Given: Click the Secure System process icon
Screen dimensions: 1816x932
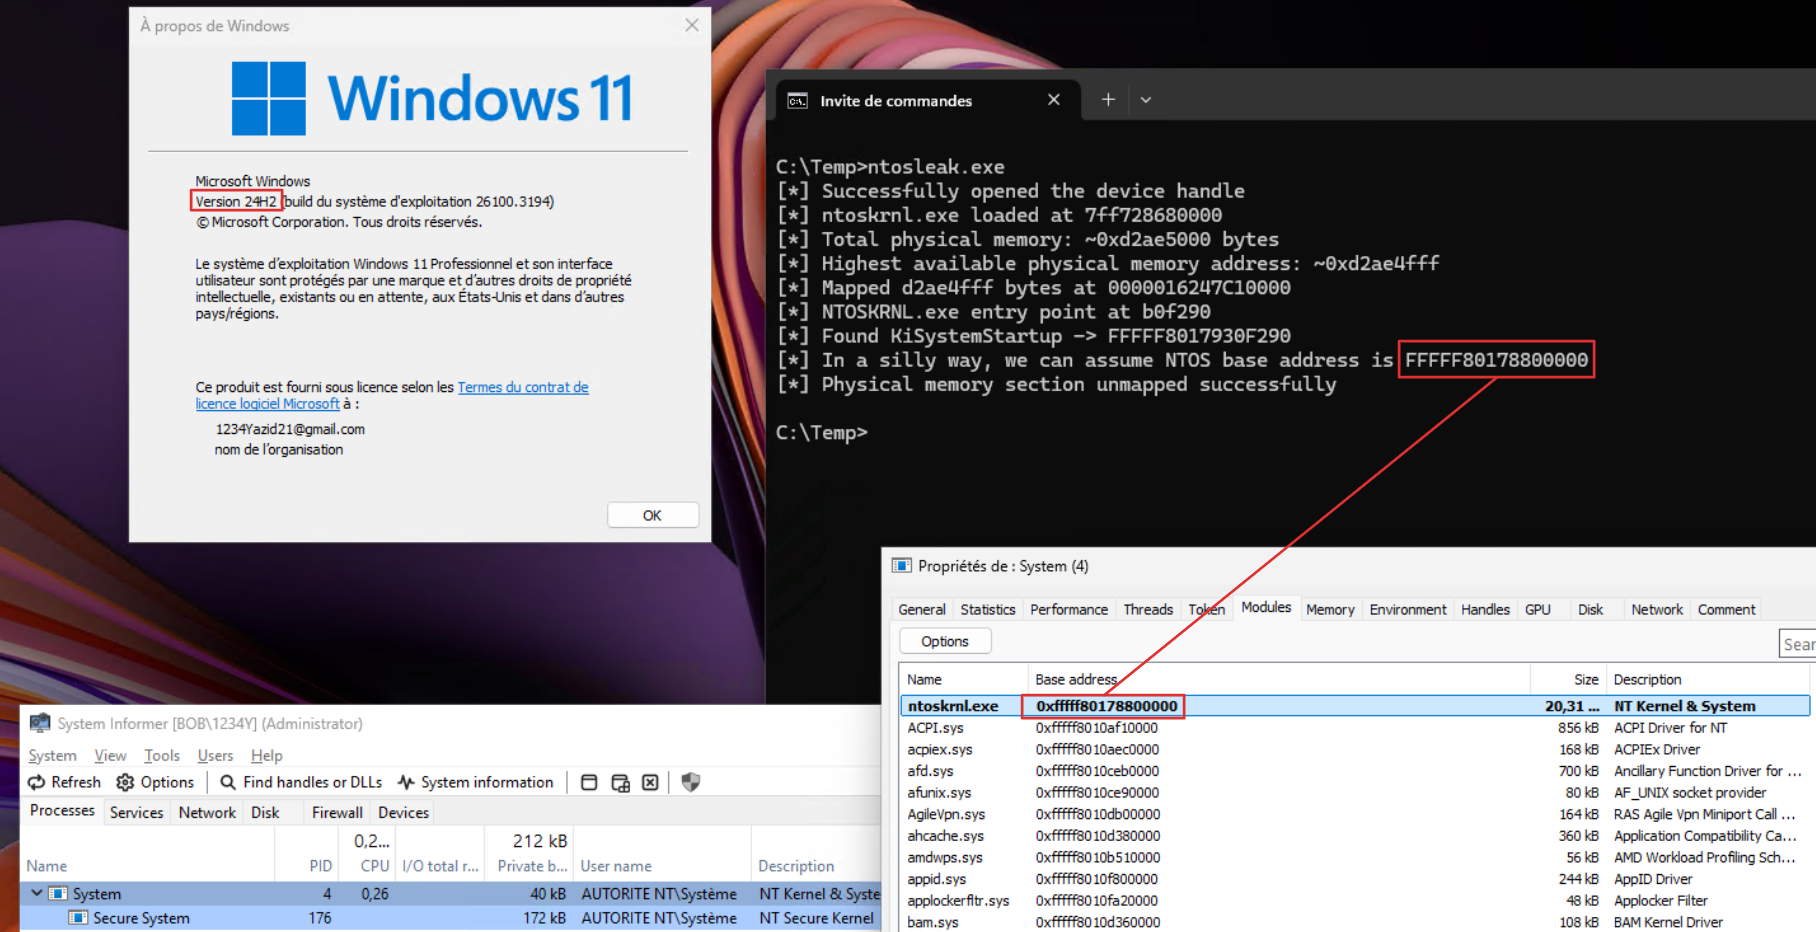Looking at the screenshot, I should click(78, 917).
